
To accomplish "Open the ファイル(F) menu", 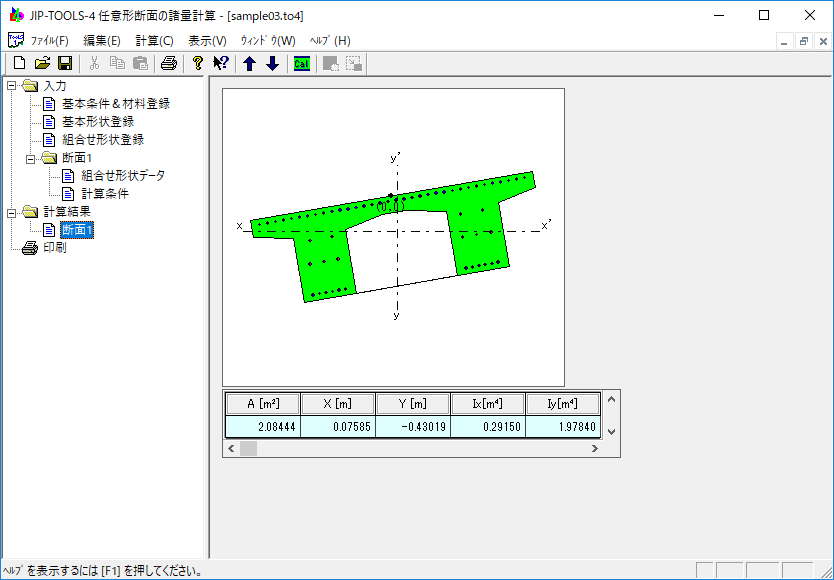I will pos(49,41).
